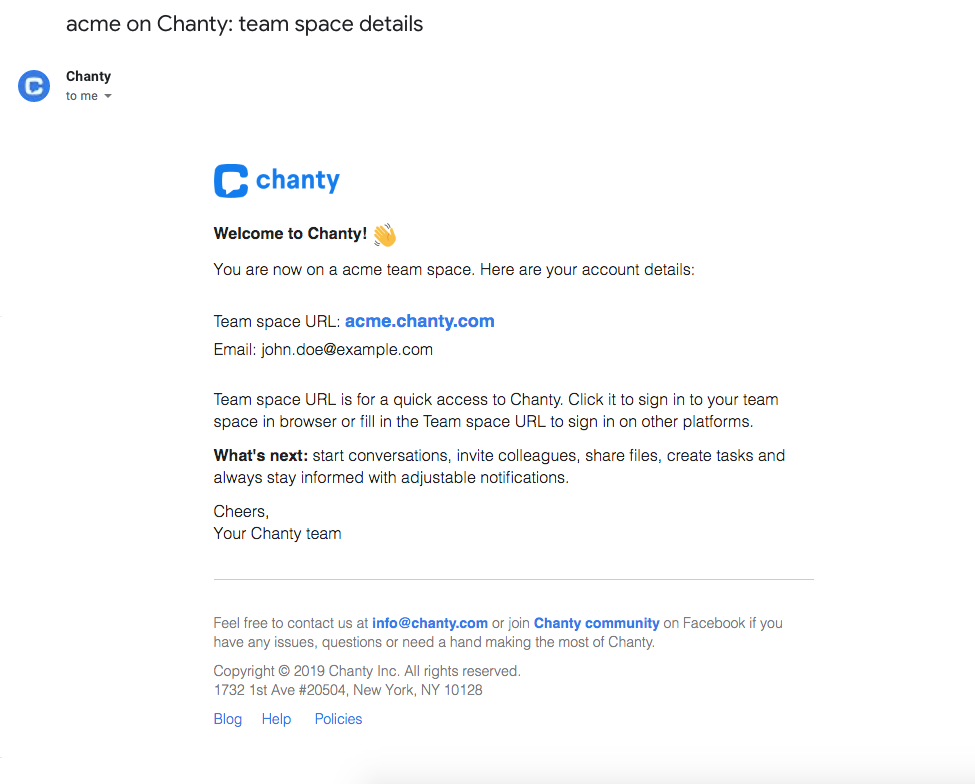975x784 pixels.
Task: Click the info@chanty.com email link
Action: (430, 623)
